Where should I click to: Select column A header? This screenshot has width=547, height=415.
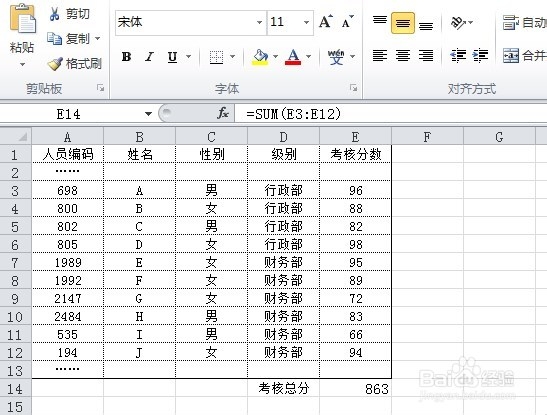pos(68,136)
